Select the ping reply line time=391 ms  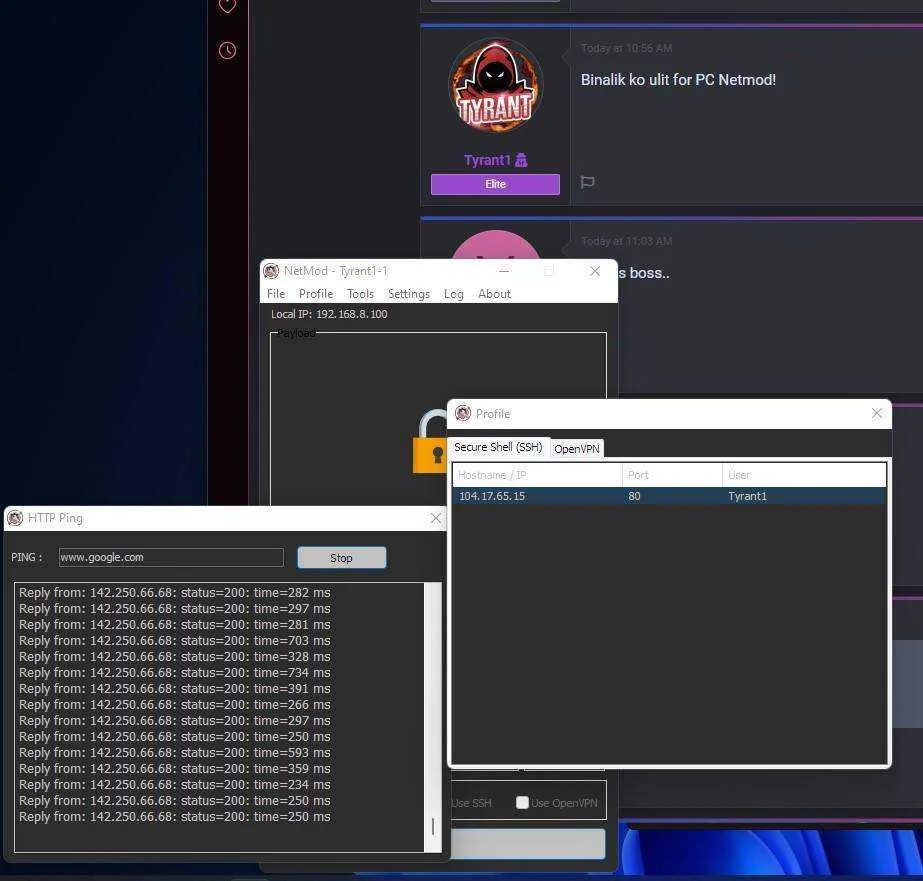(x=175, y=689)
